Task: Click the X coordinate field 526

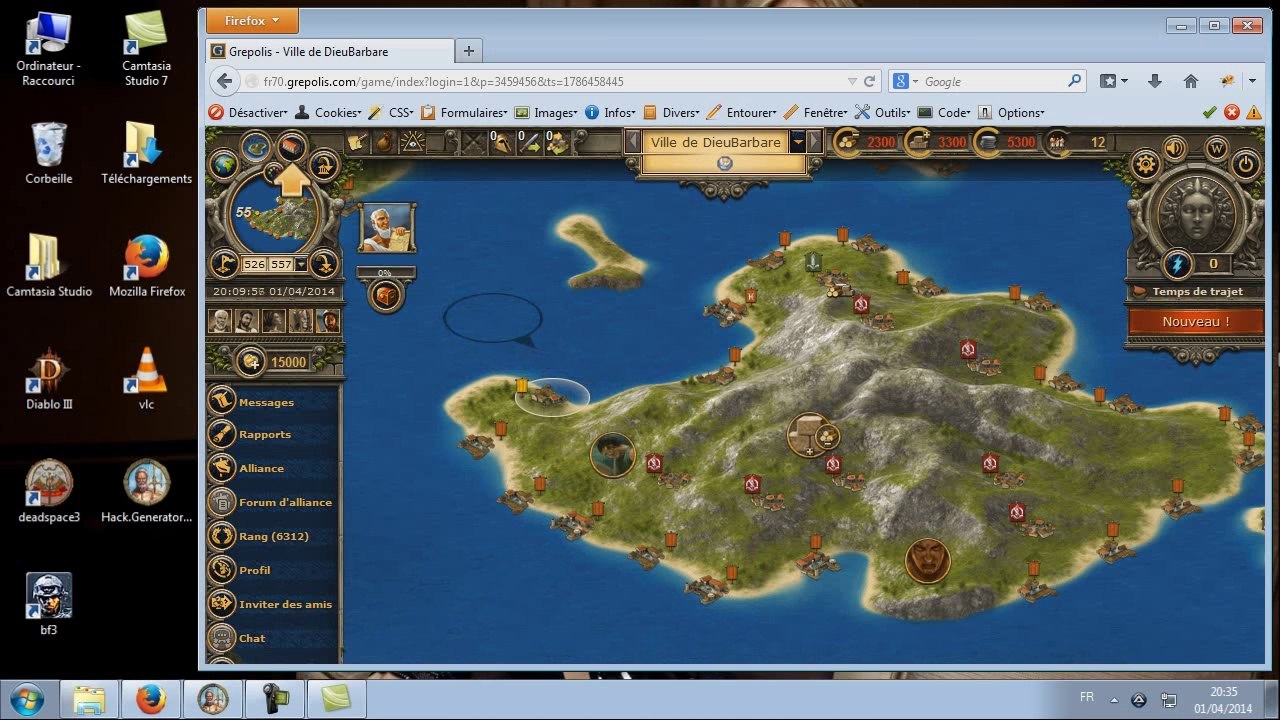Action: [x=255, y=264]
